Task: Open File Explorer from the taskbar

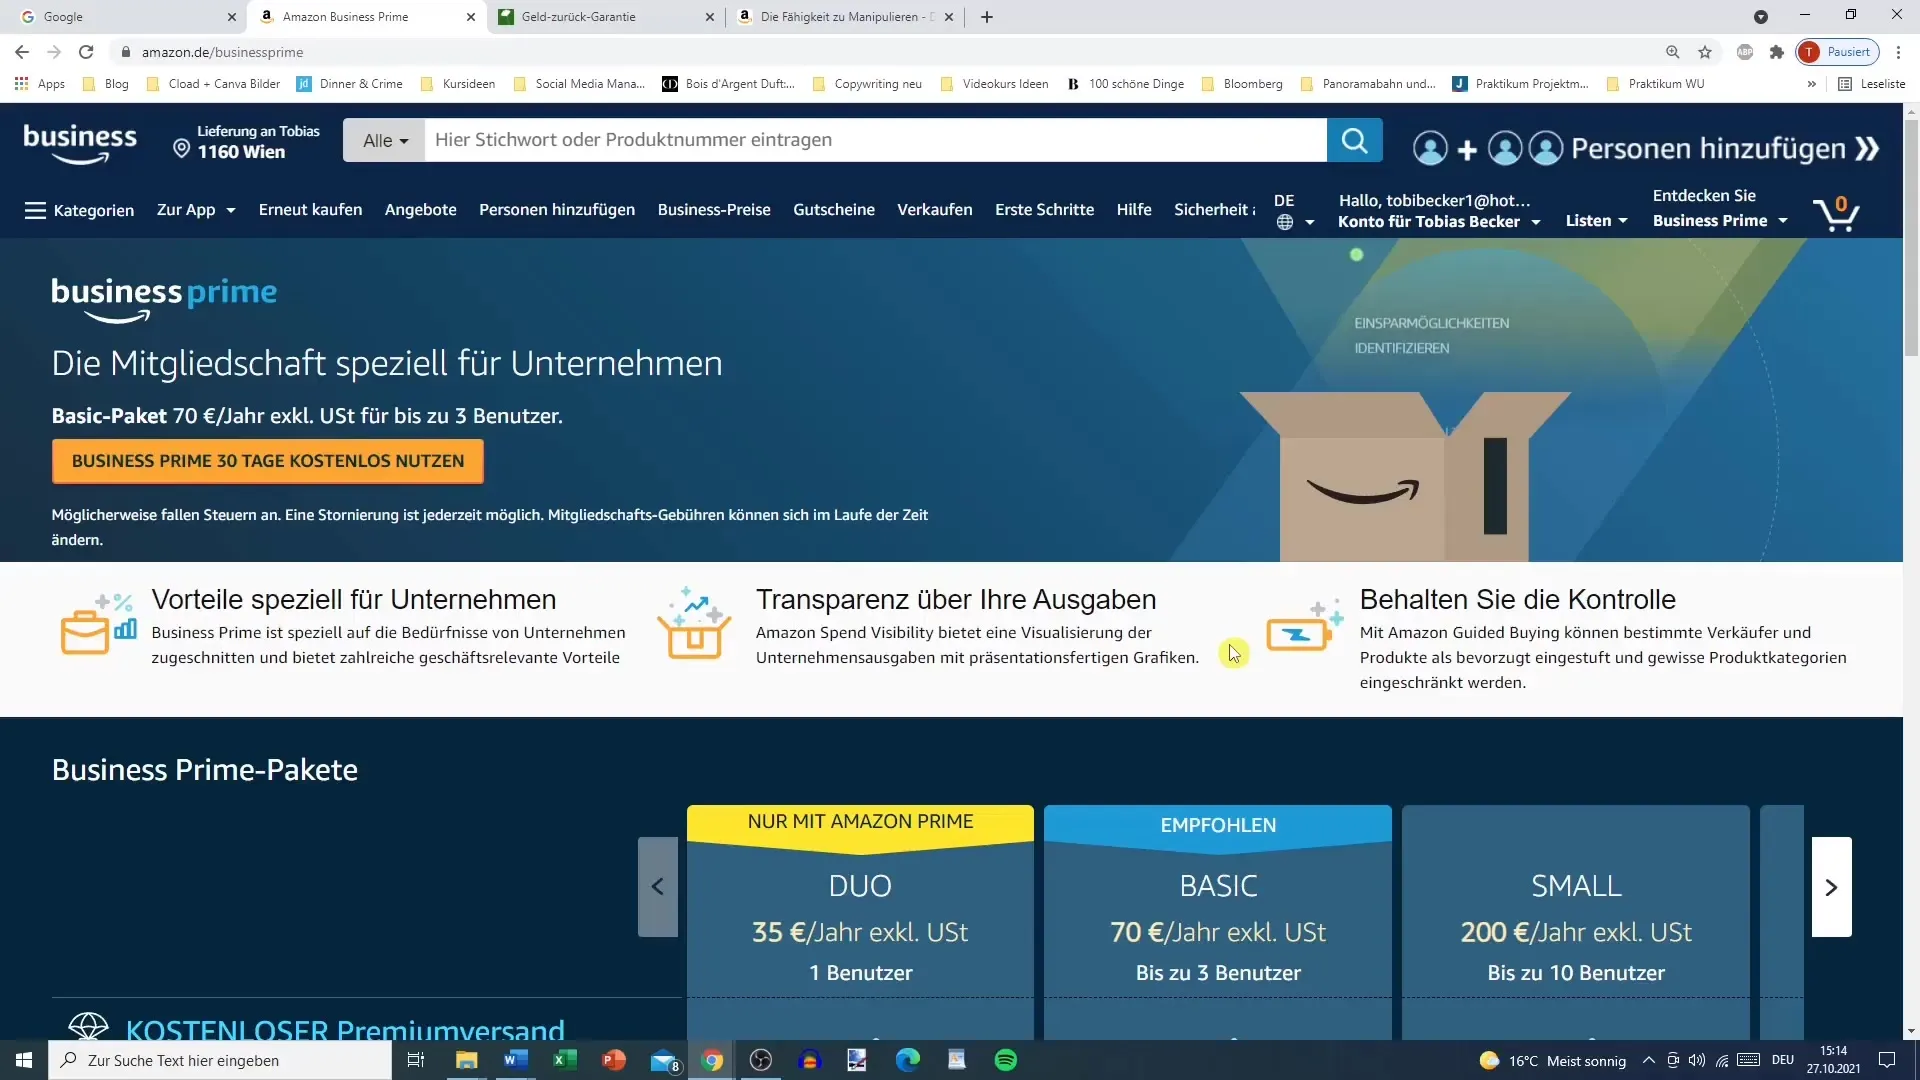Action: click(467, 1060)
